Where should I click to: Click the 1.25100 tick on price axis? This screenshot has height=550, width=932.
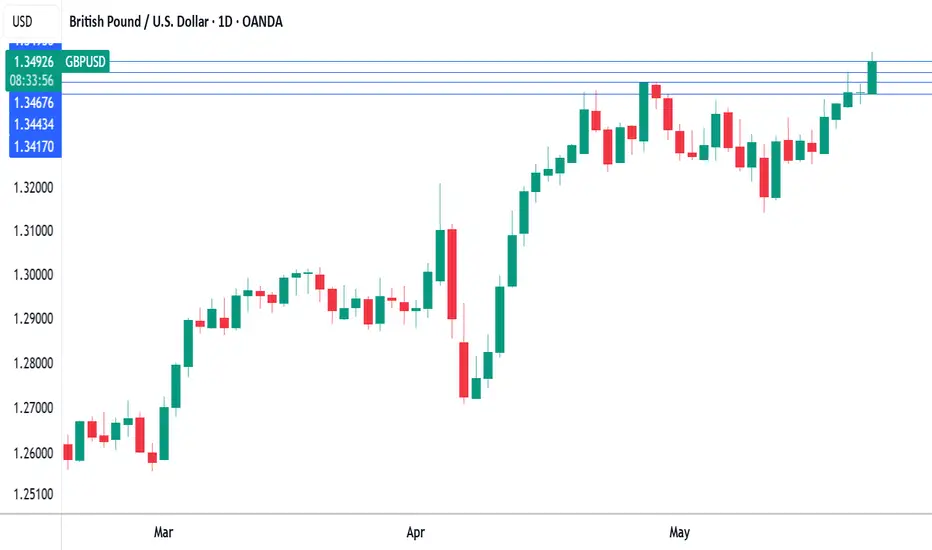click(x=33, y=494)
